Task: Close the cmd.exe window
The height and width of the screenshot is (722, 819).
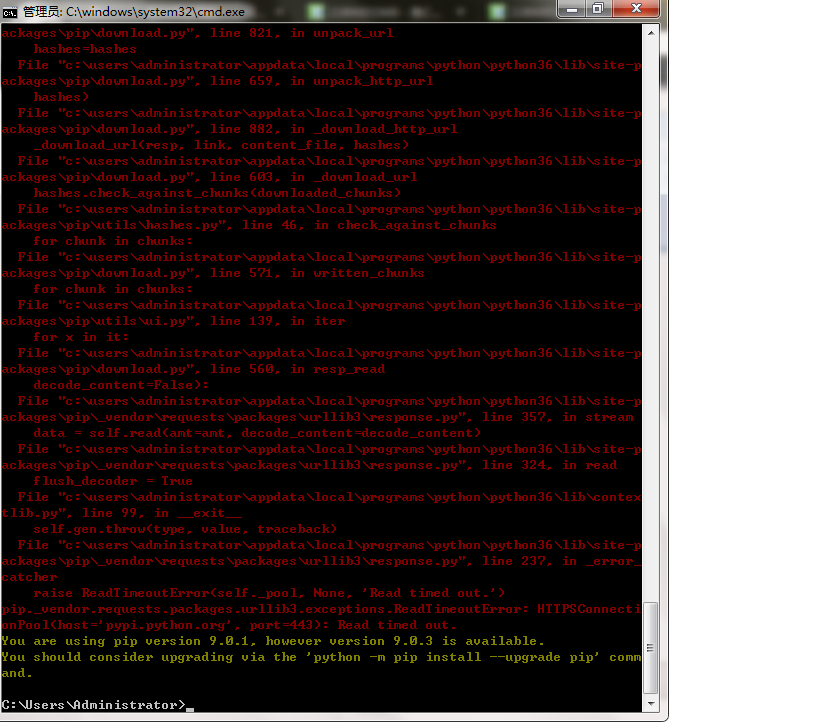Action: pos(636,9)
